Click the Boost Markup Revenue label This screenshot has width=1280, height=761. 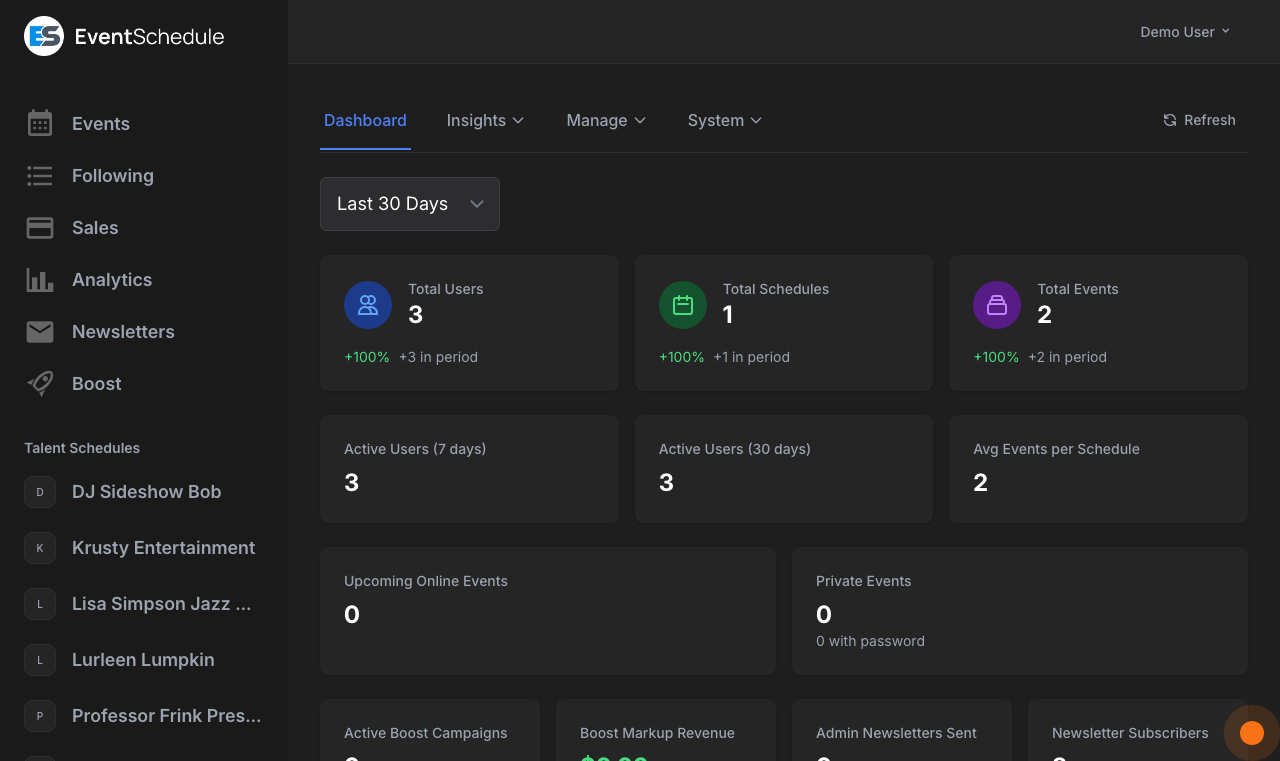657,733
